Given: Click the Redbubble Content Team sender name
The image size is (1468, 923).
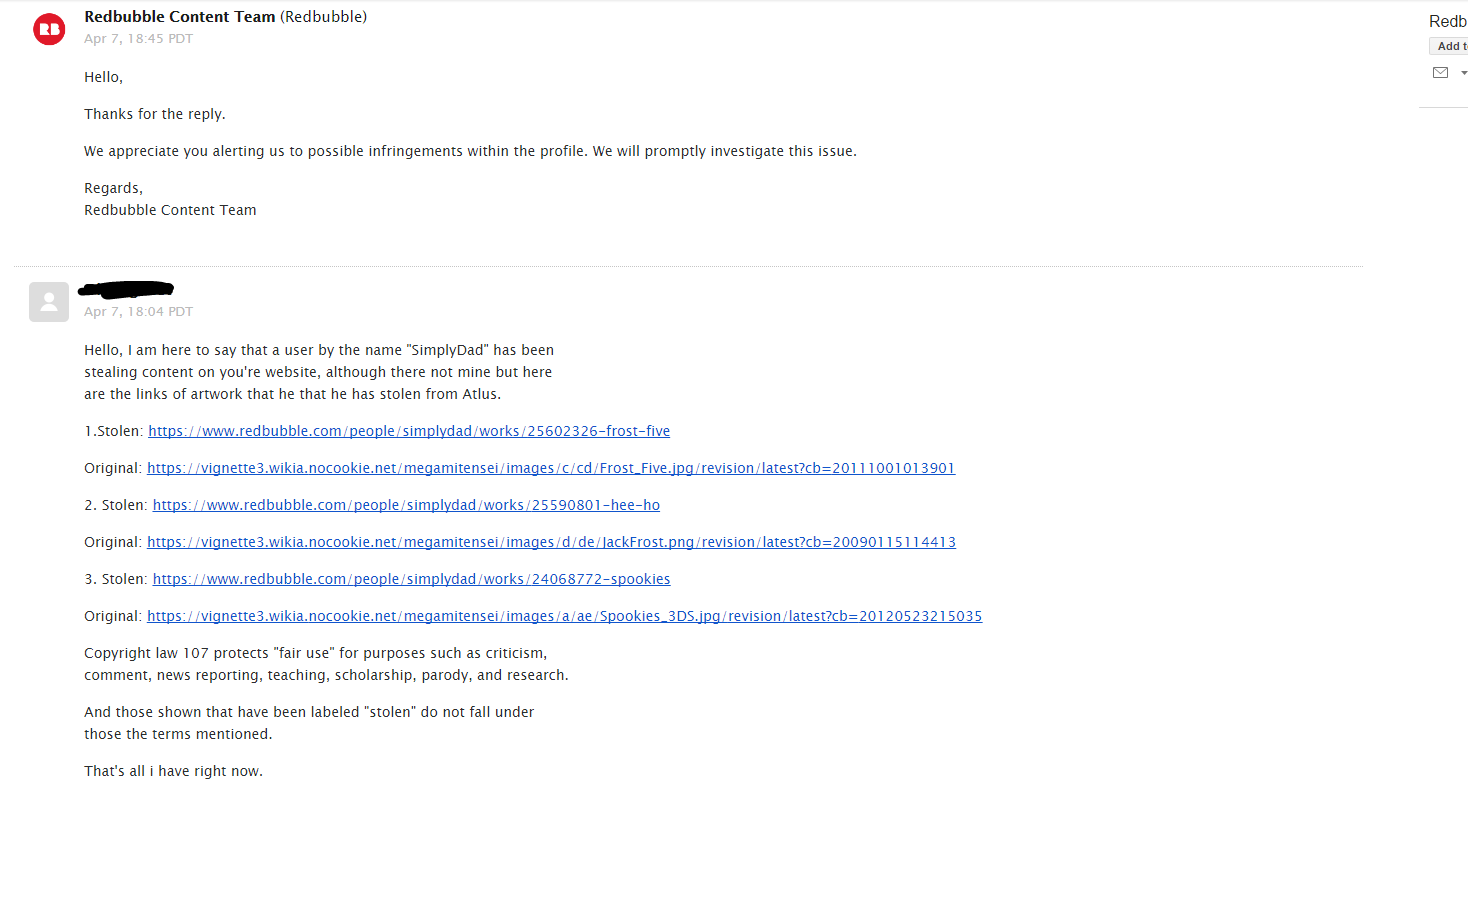Looking at the screenshot, I should pos(180,17).
